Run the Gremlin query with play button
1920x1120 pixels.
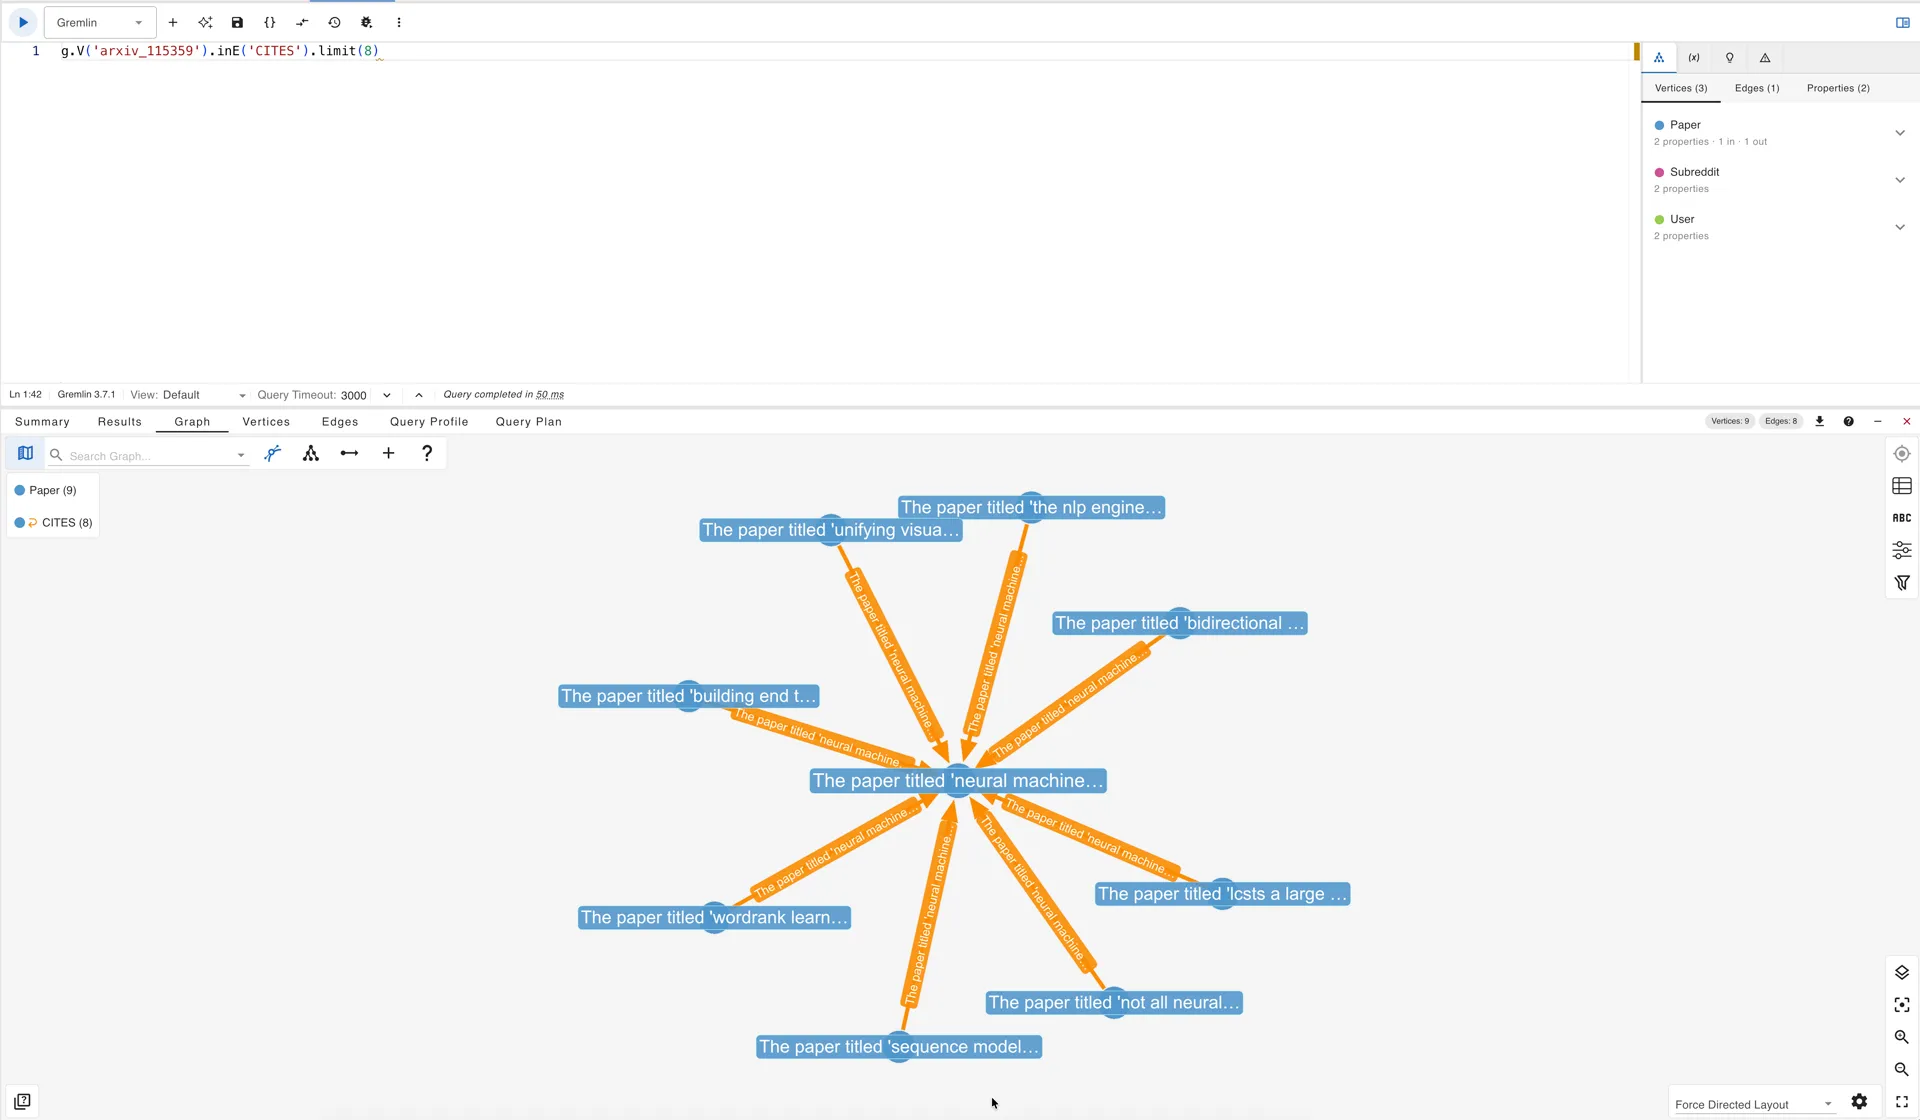[23, 22]
